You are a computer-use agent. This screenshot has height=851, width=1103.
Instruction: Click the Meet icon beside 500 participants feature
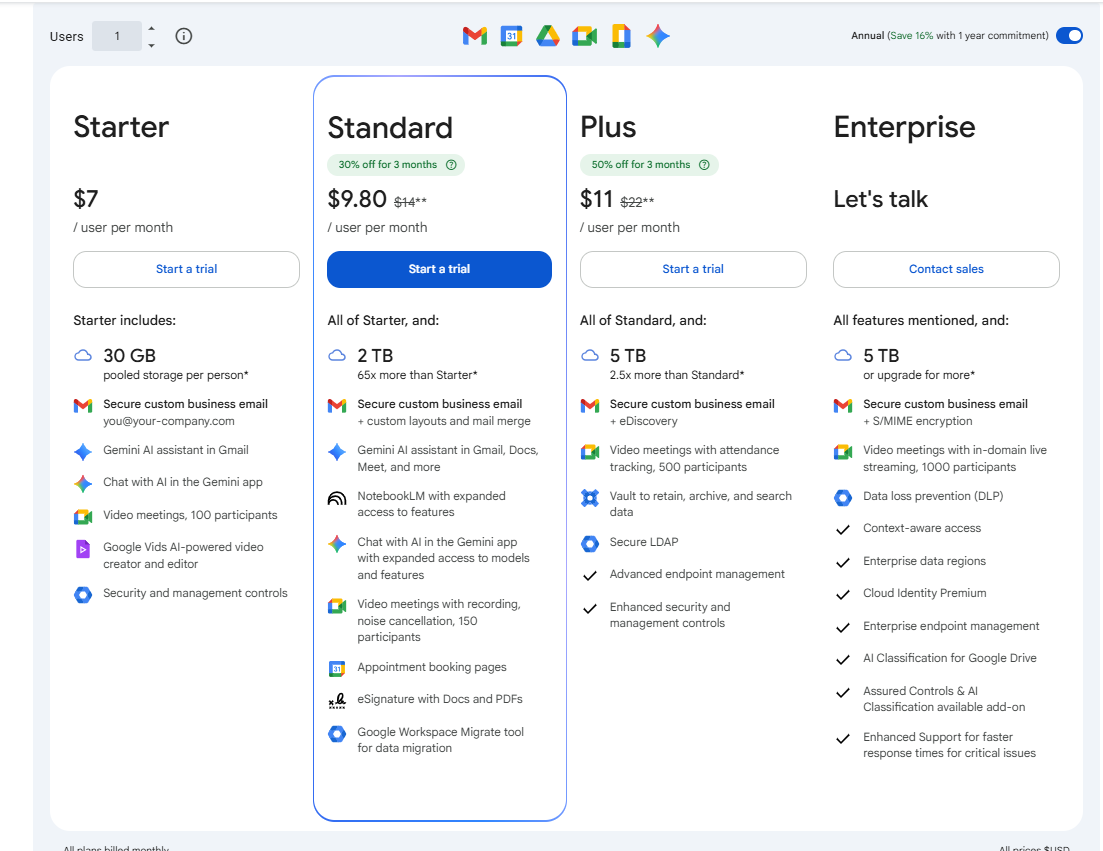(589, 452)
